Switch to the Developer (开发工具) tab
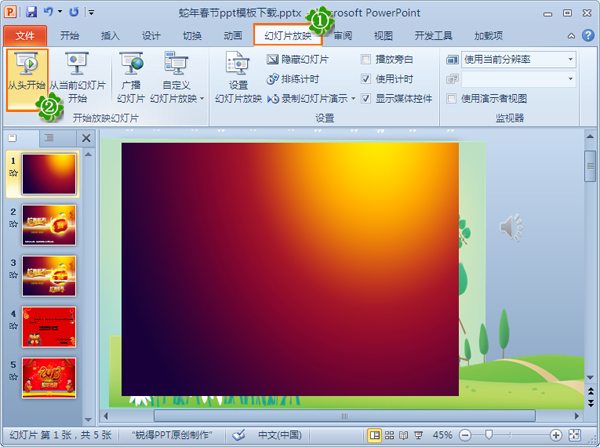 pos(433,36)
